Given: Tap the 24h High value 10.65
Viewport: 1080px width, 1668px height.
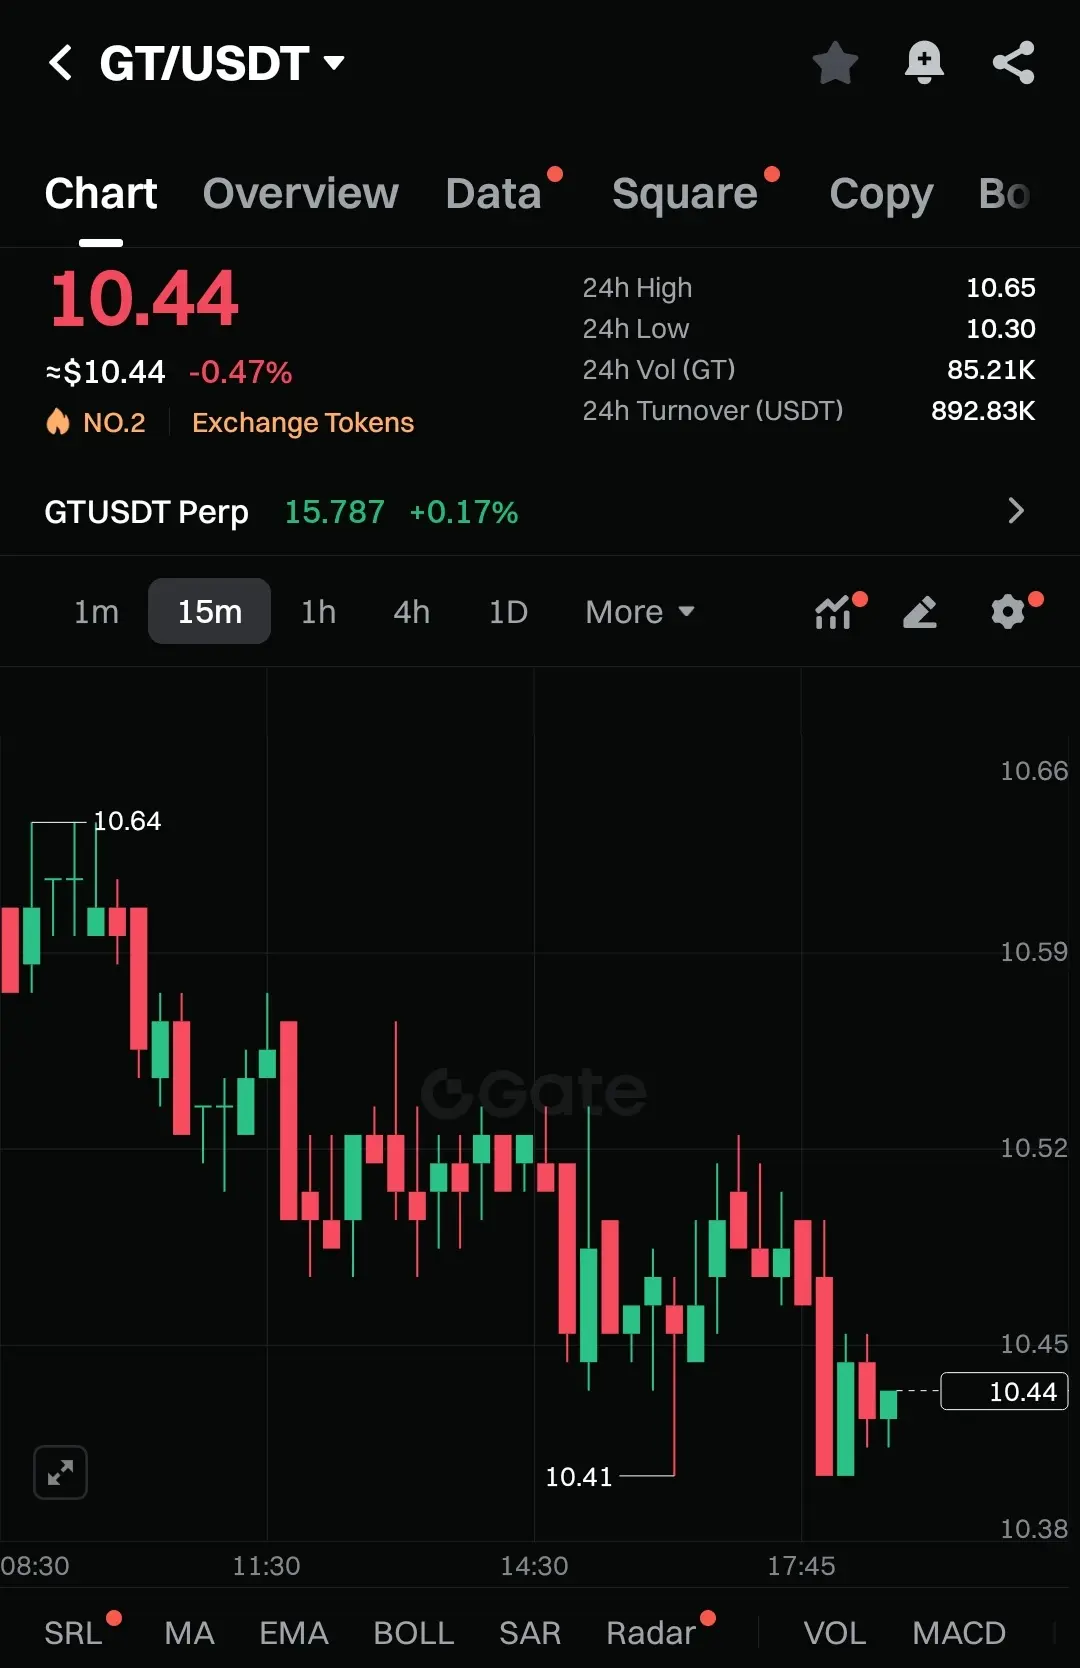Looking at the screenshot, I should coord(1000,288).
